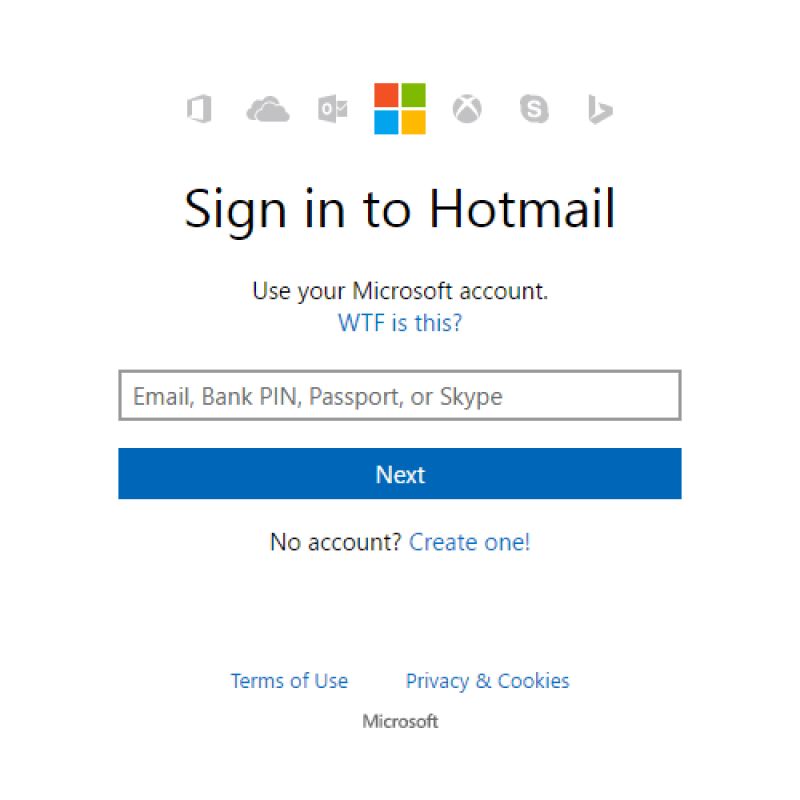Viewport: 800px width, 800px height.
Task: Click the Microsoft text in the footer
Action: click(400, 721)
